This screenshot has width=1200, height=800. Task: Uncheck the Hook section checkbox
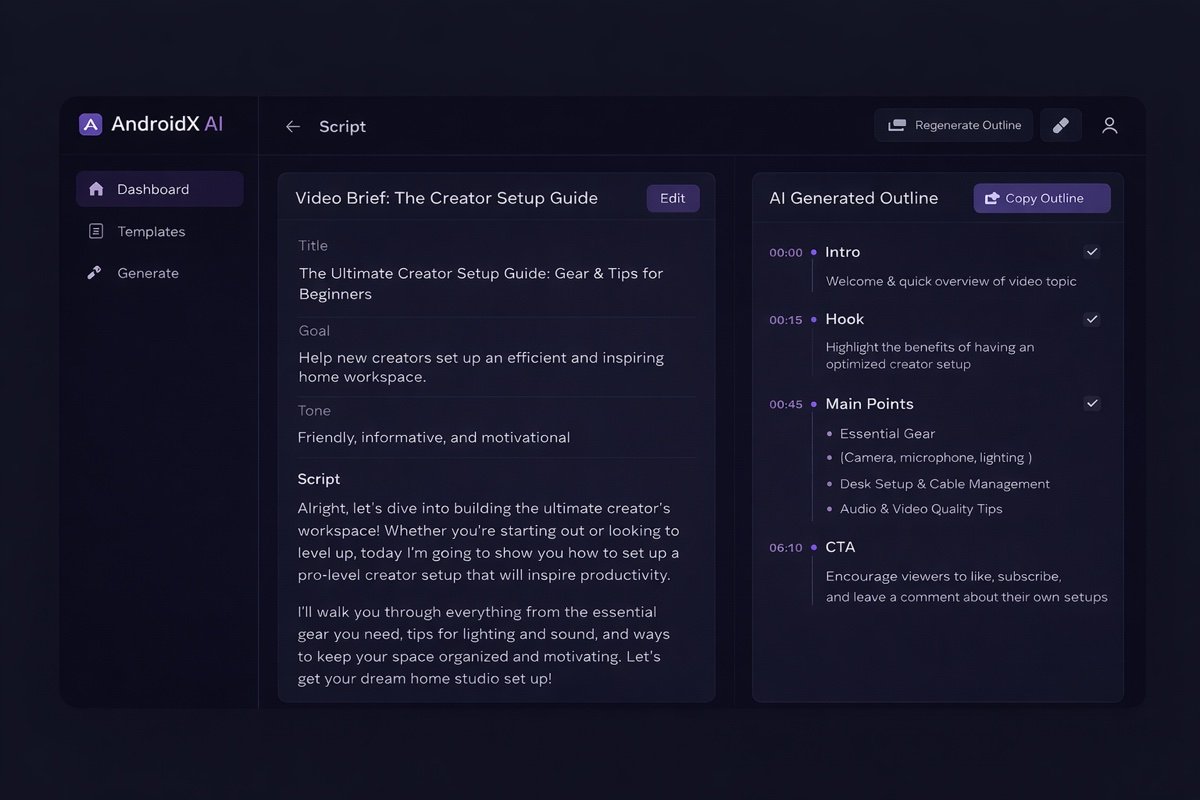(x=1092, y=319)
